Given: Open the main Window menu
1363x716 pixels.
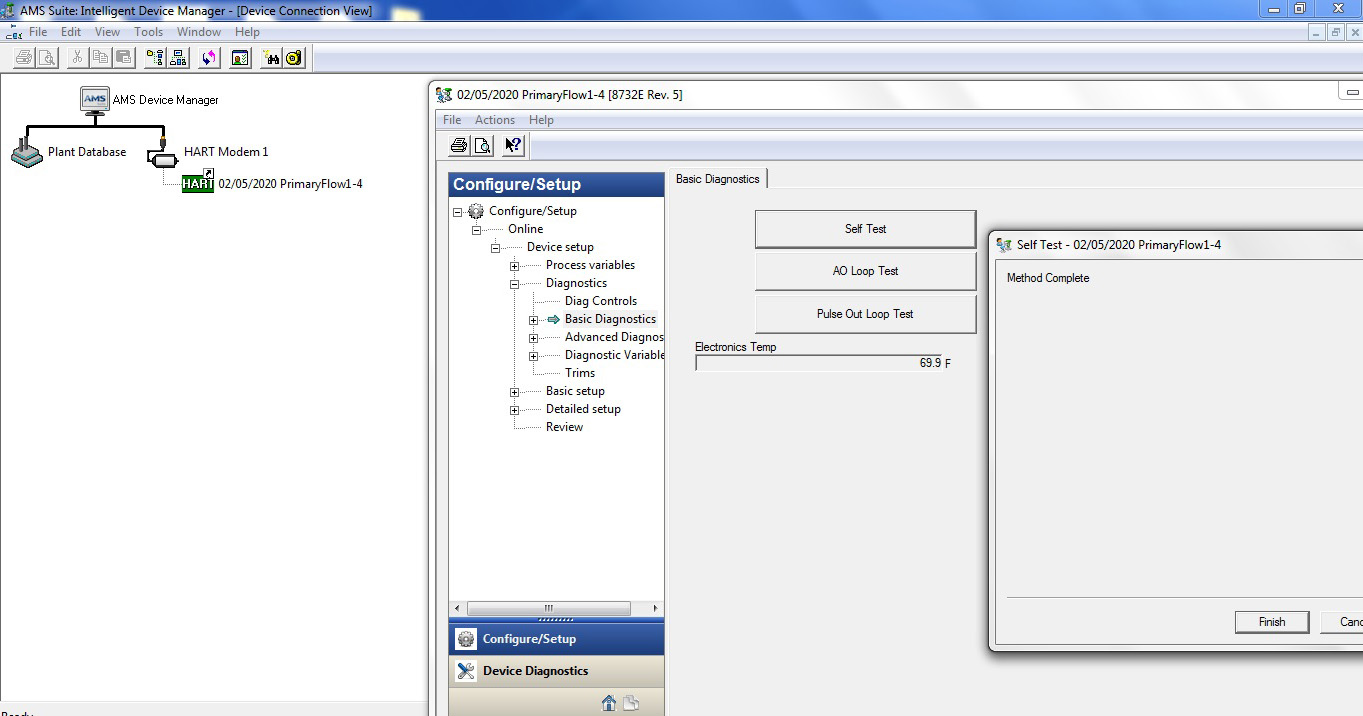Looking at the screenshot, I should click(199, 32).
